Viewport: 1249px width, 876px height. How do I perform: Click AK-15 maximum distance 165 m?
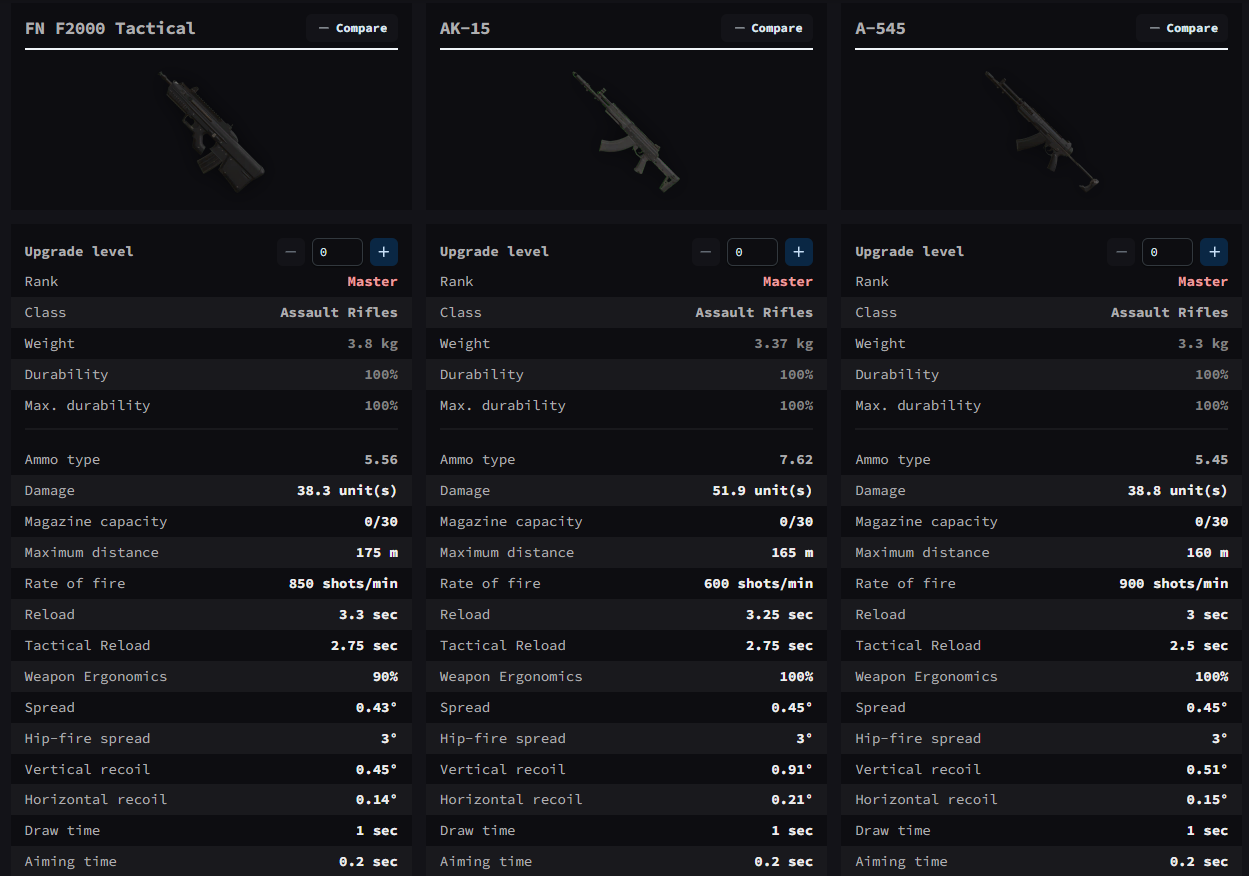point(792,553)
